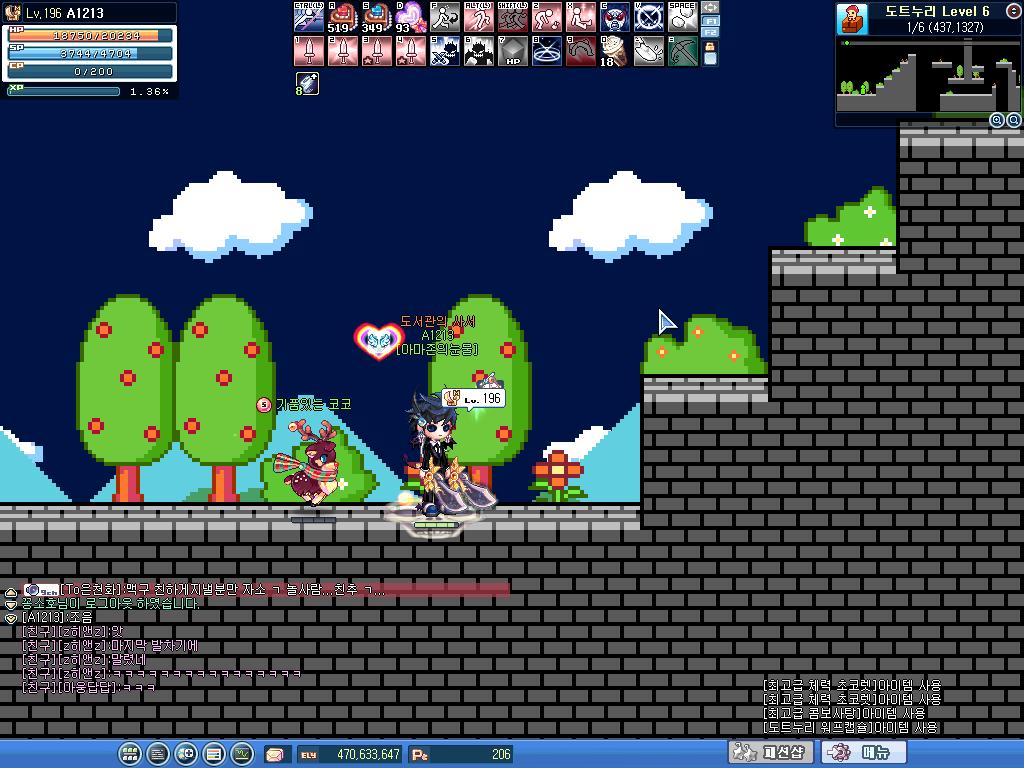This screenshot has width=1024, height=768.
Task: Use the blue chocolate potion on S slot
Action: (377, 17)
